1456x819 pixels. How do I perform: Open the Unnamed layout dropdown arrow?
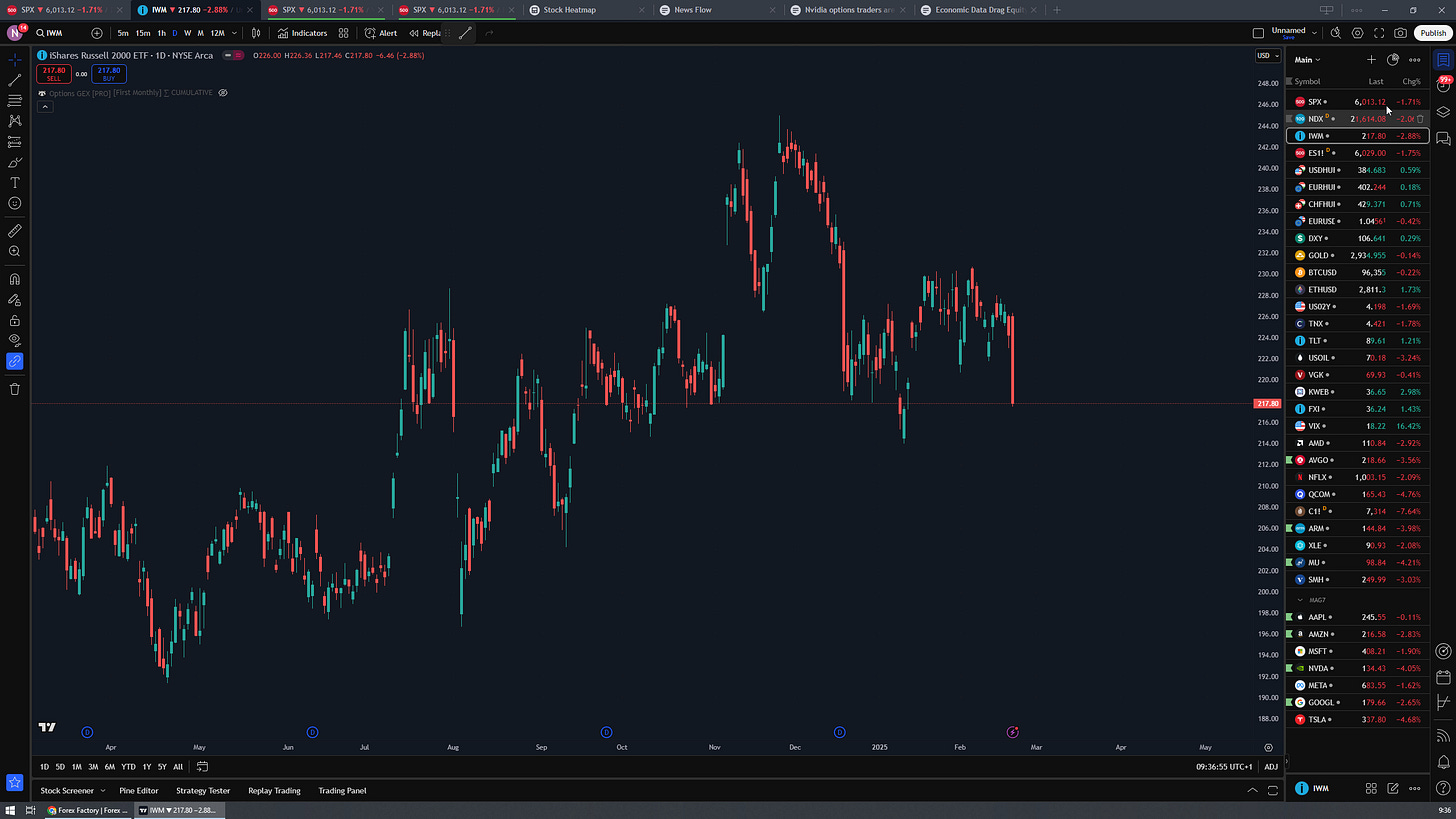click(1312, 33)
